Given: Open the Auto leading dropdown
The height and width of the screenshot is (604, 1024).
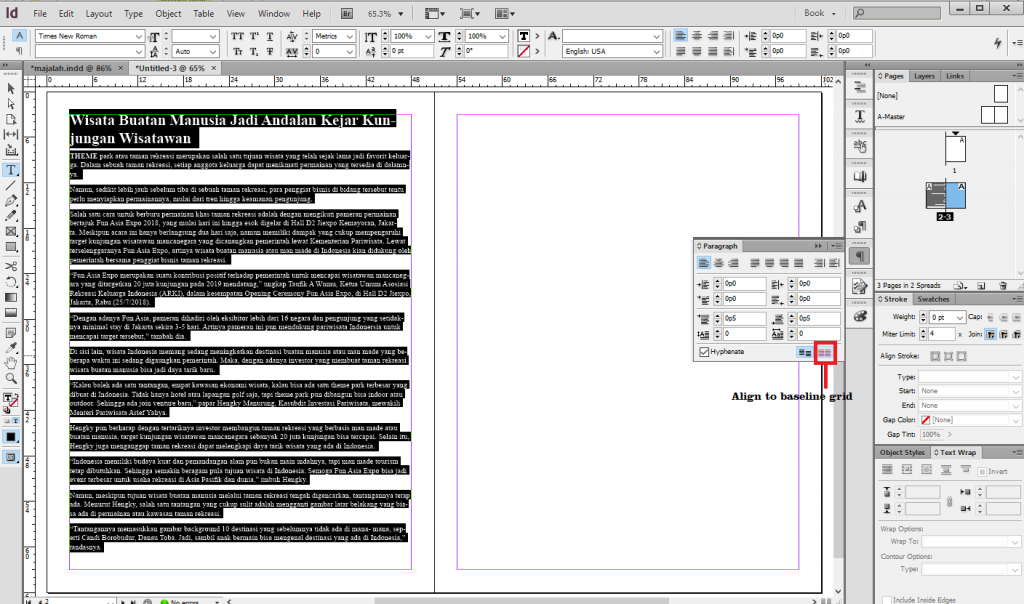Looking at the screenshot, I should (x=213, y=51).
